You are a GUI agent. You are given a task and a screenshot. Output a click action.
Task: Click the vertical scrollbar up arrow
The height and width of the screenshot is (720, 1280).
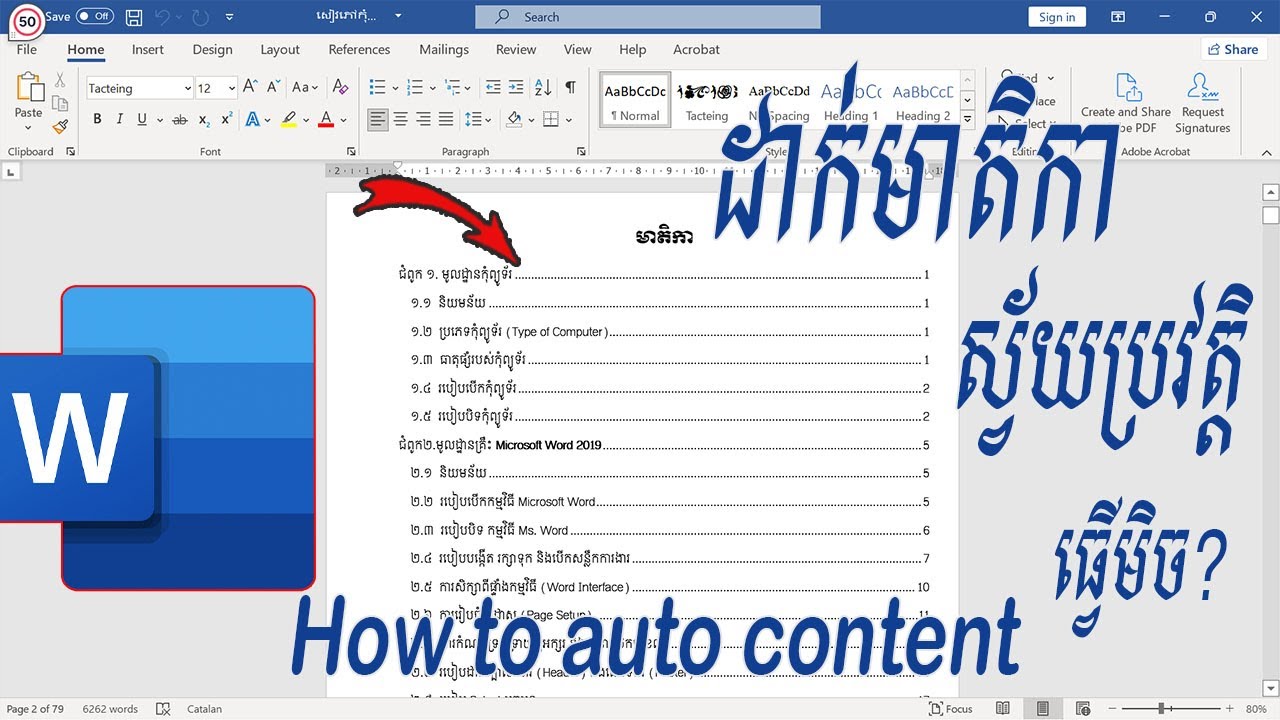(1271, 192)
